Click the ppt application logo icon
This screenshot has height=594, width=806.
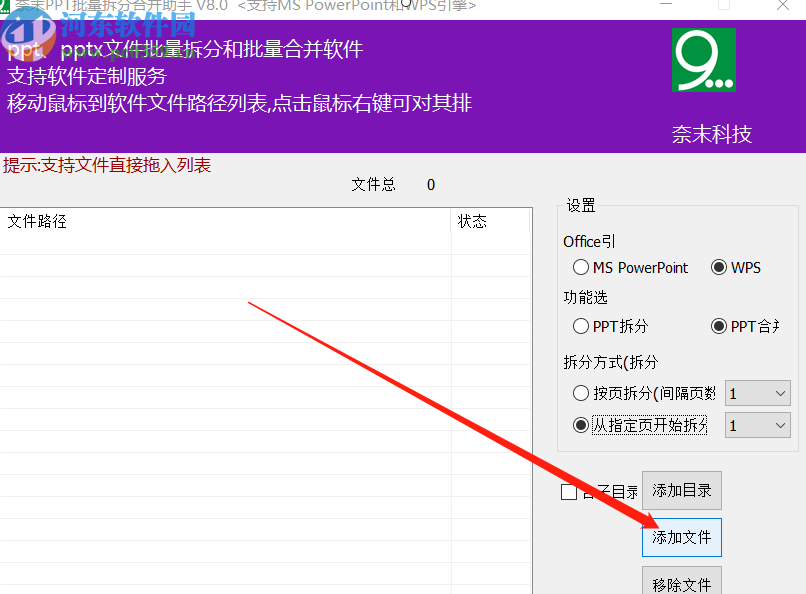[25, 48]
